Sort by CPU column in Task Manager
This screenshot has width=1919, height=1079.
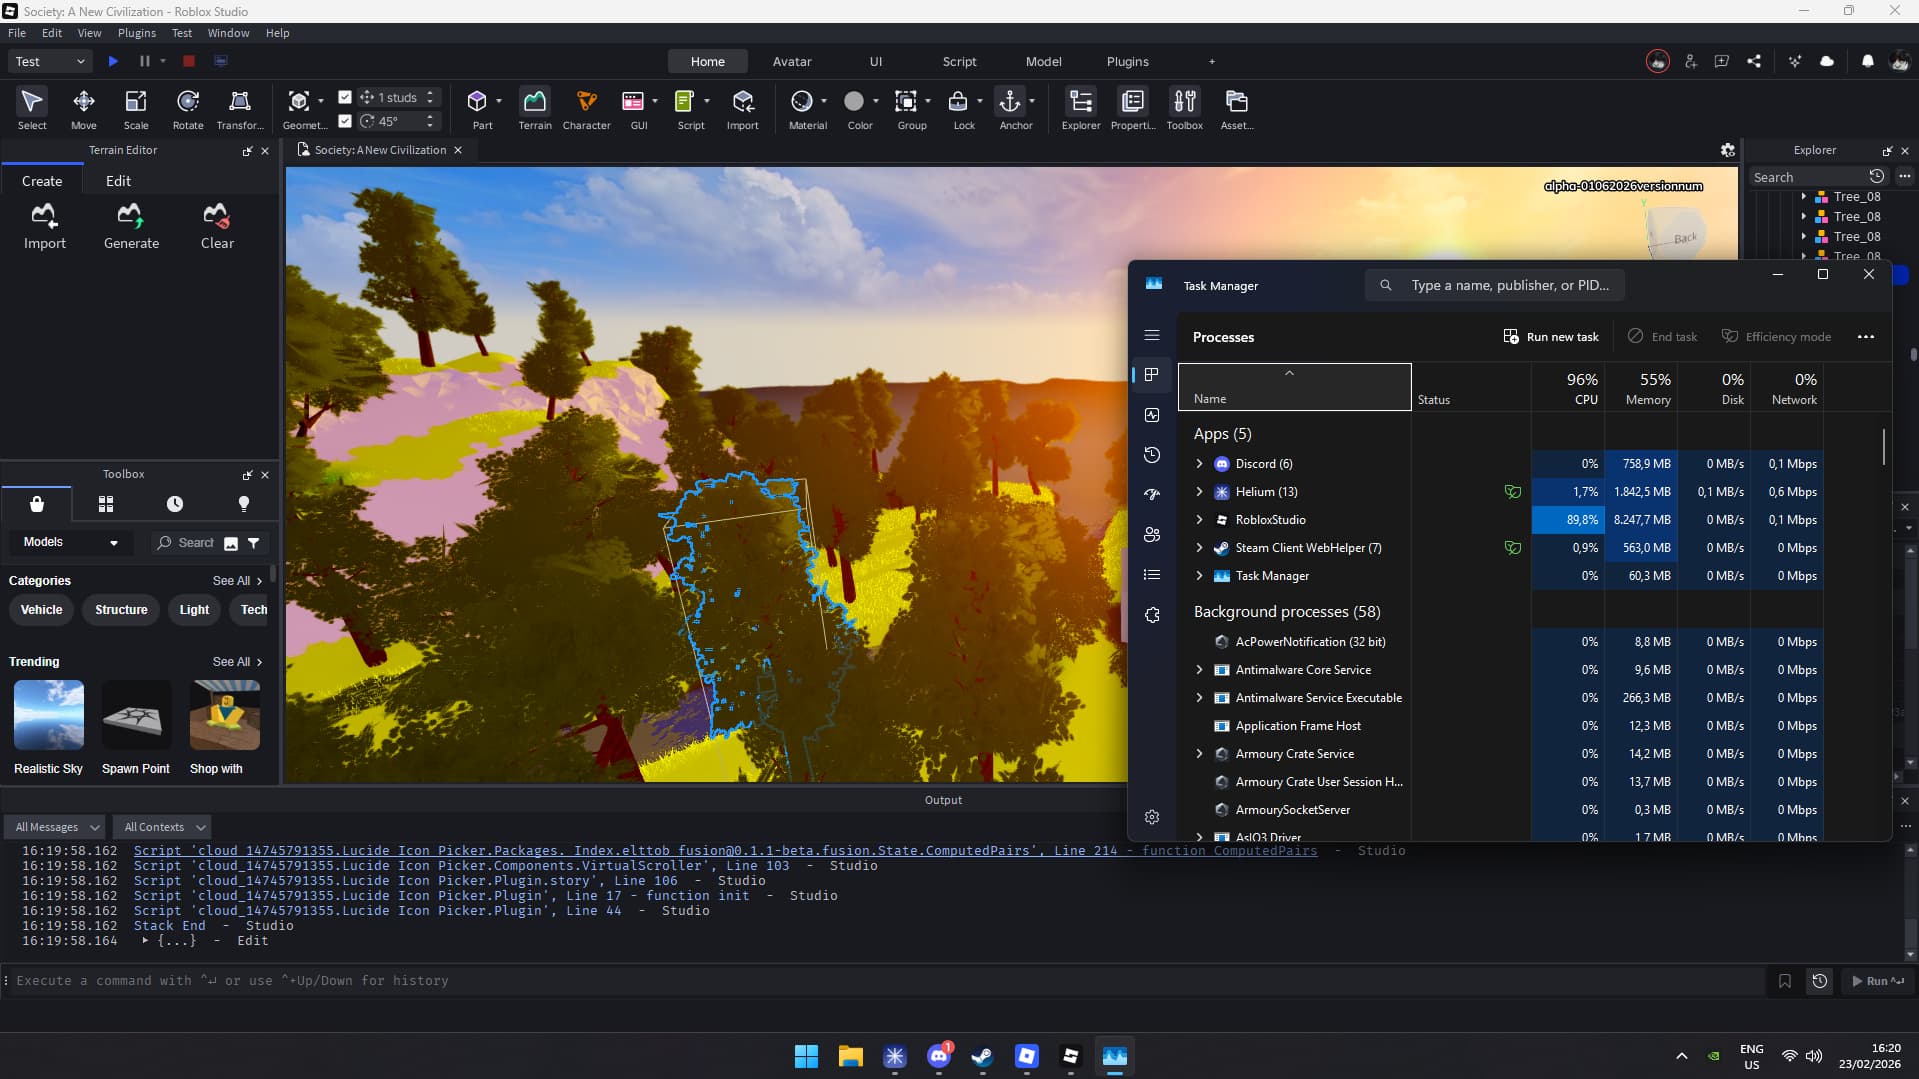pyautogui.click(x=1568, y=388)
